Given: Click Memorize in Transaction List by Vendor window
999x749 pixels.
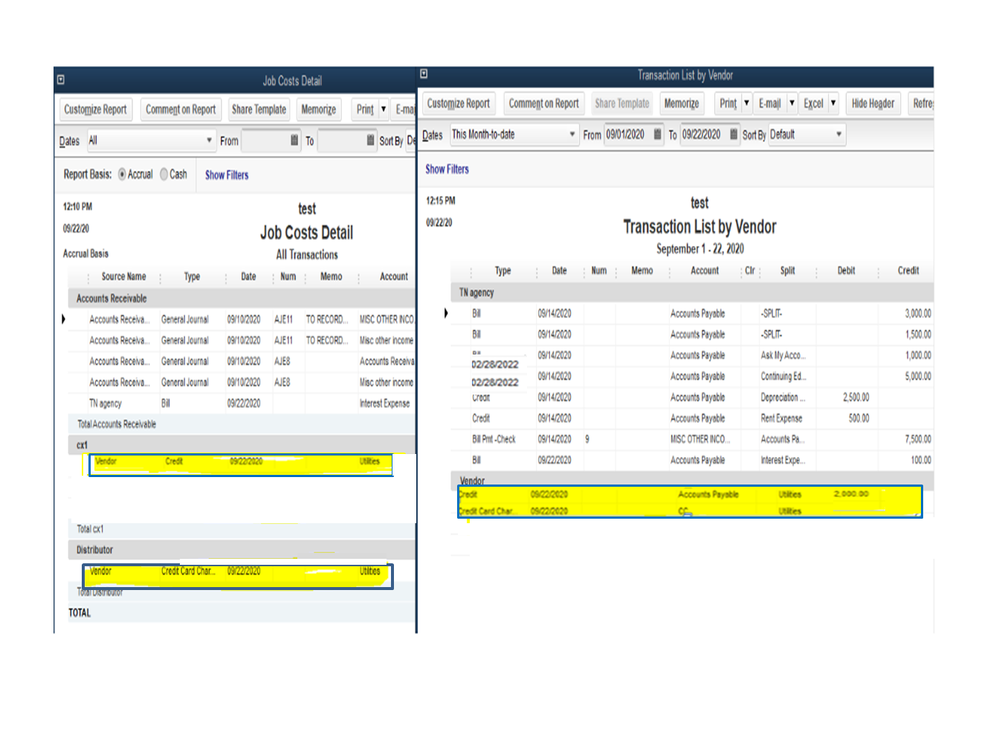Looking at the screenshot, I should tap(682, 104).
